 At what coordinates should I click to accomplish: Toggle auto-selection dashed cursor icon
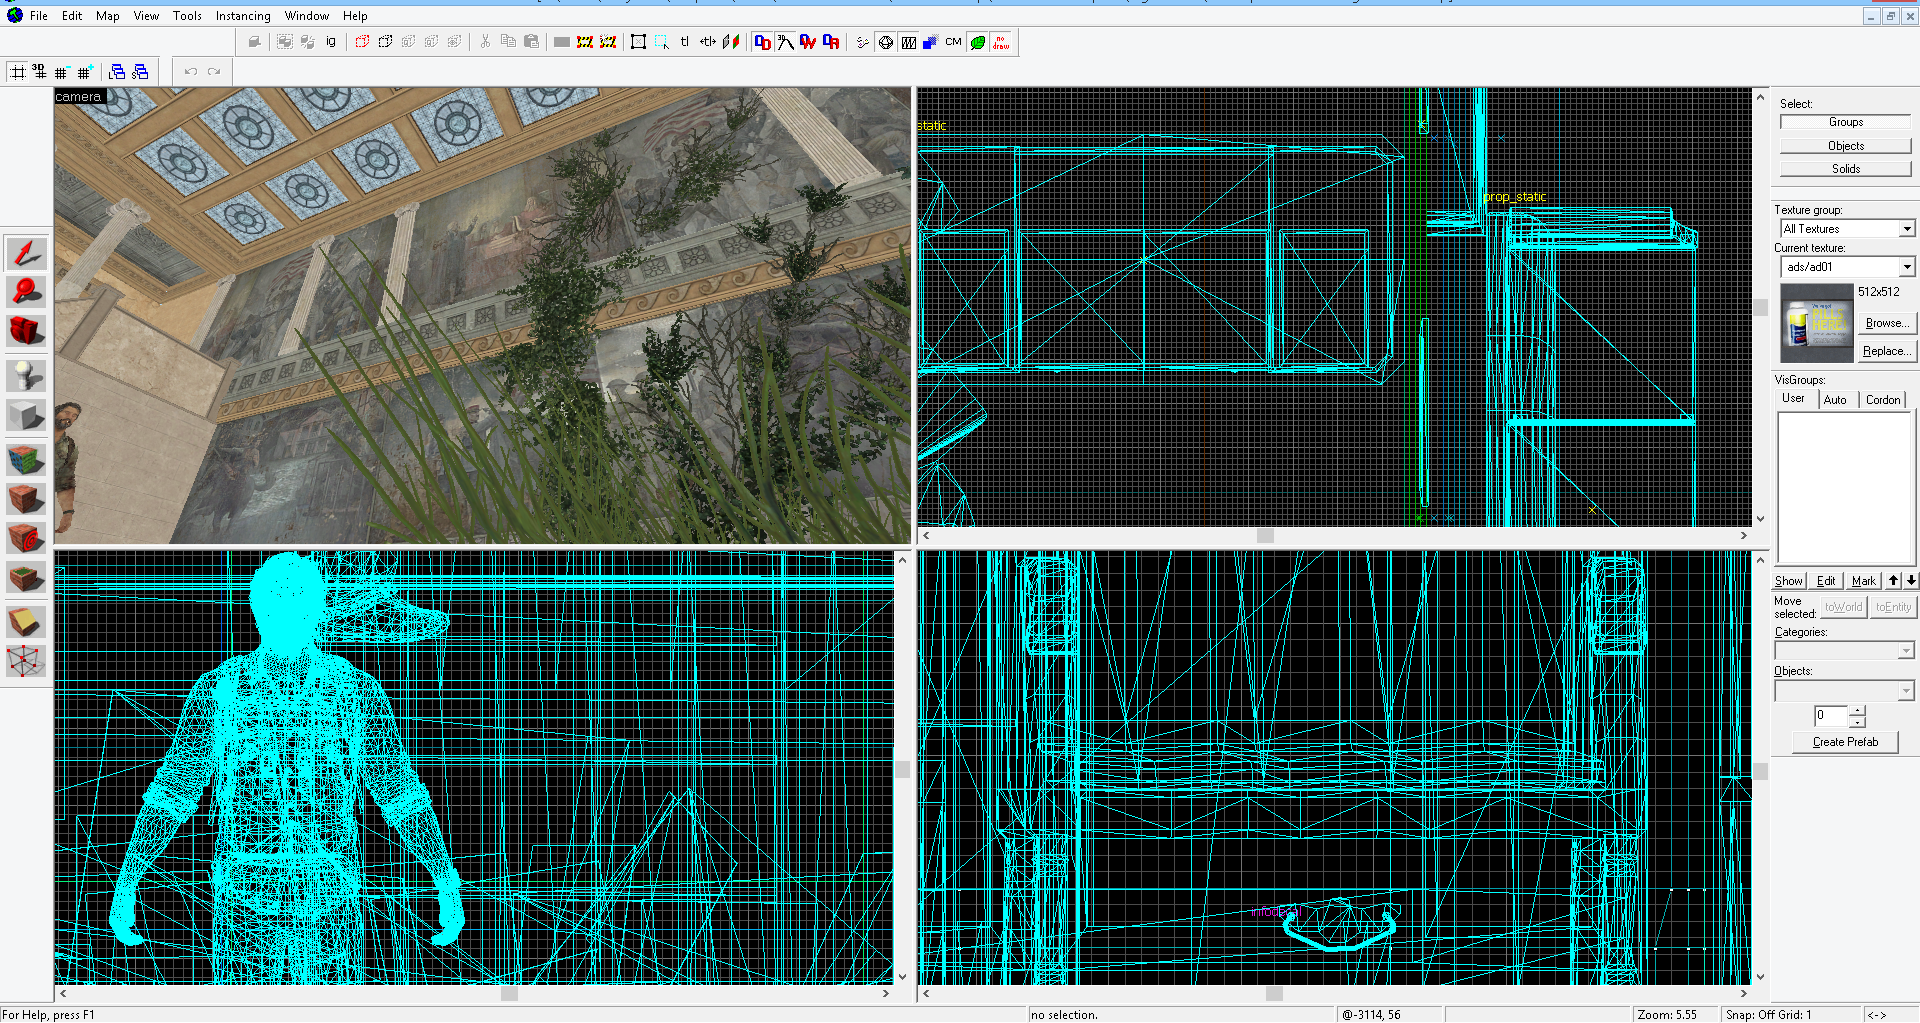tap(661, 42)
